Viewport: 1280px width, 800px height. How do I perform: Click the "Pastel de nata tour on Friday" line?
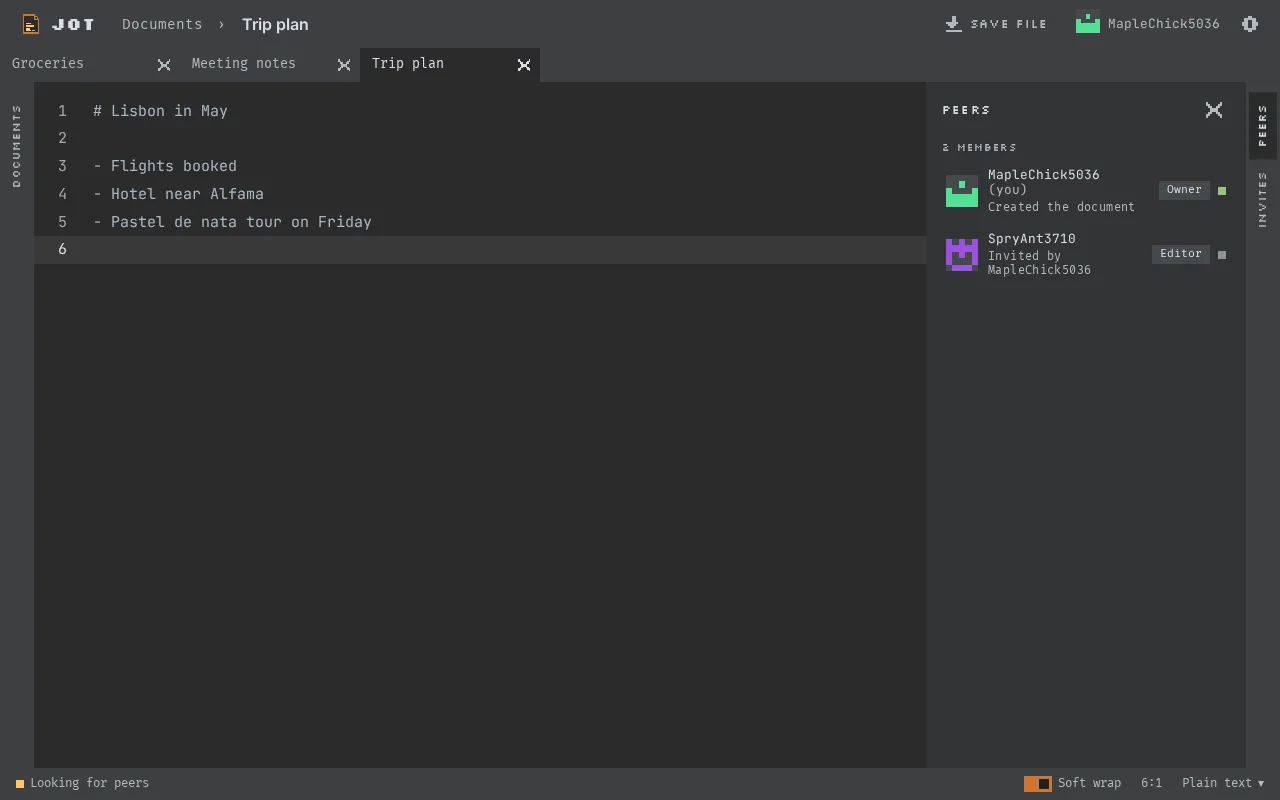click(x=232, y=222)
